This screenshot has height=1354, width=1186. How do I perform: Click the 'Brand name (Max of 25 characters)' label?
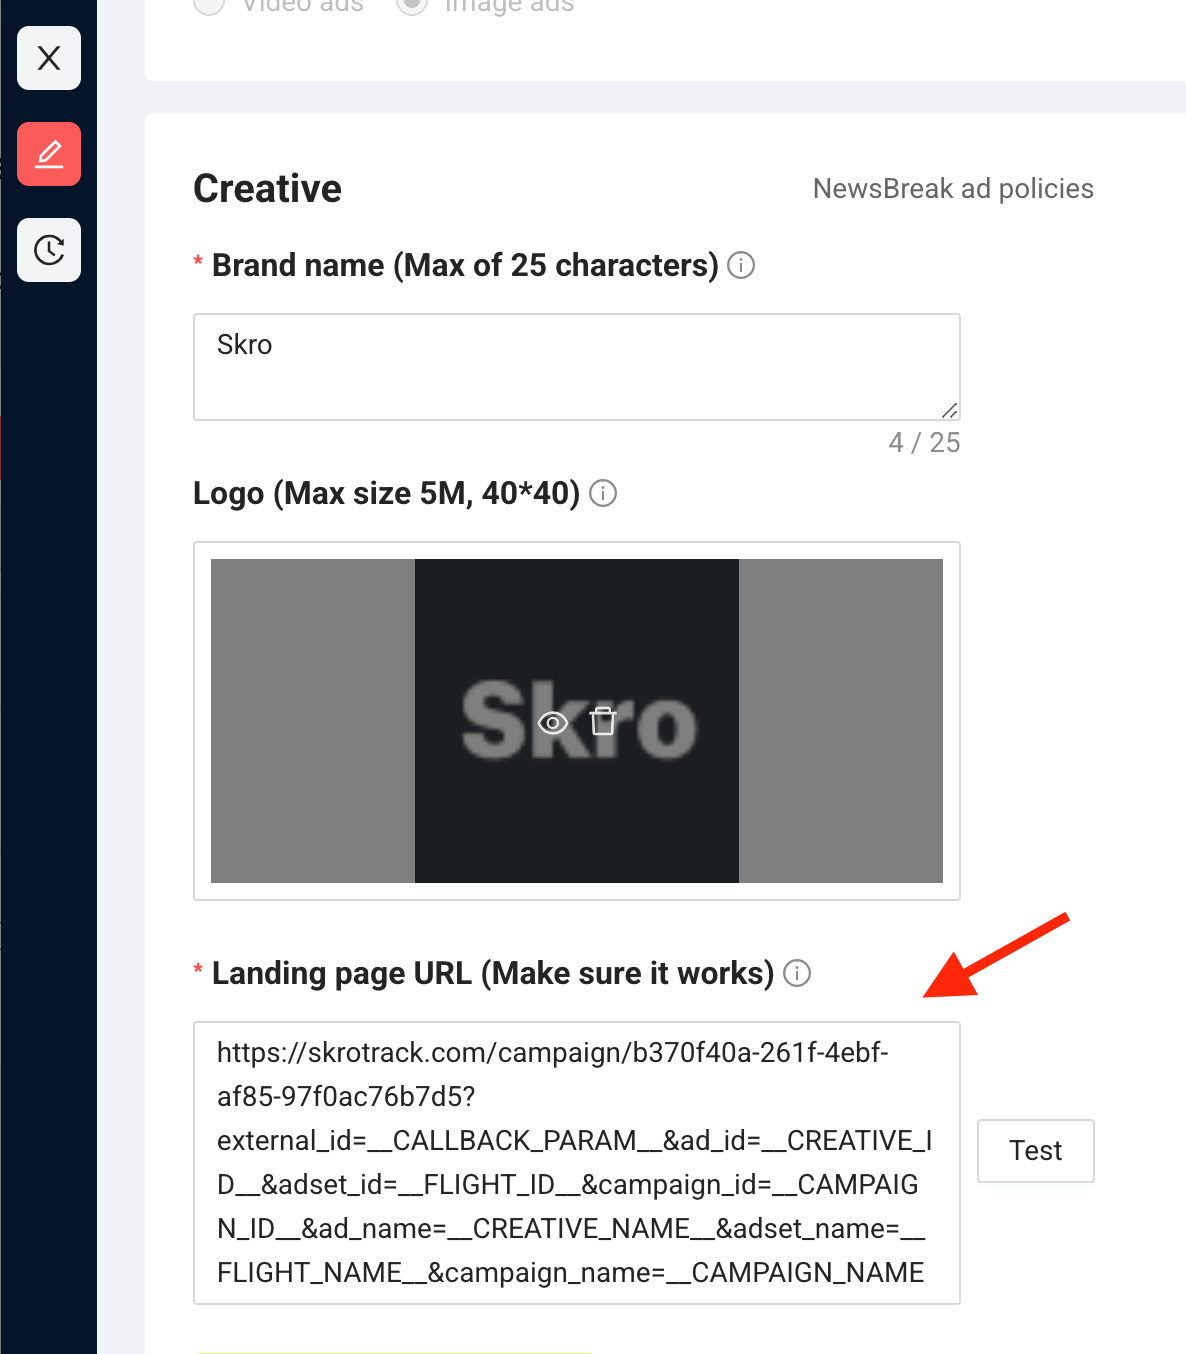(x=465, y=265)
